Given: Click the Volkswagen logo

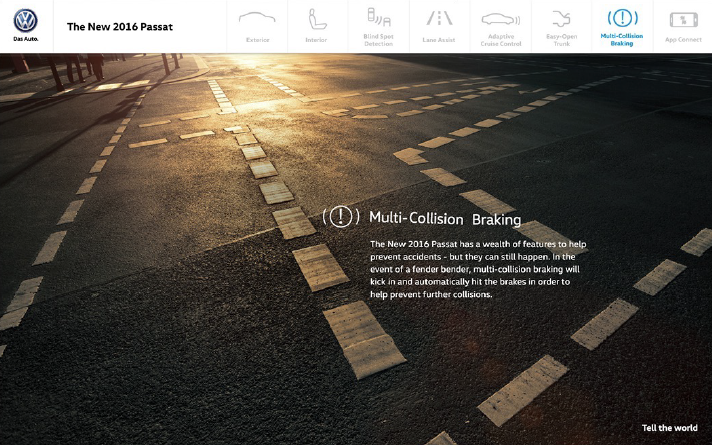Looking at the screenshot, I should 26,20.
